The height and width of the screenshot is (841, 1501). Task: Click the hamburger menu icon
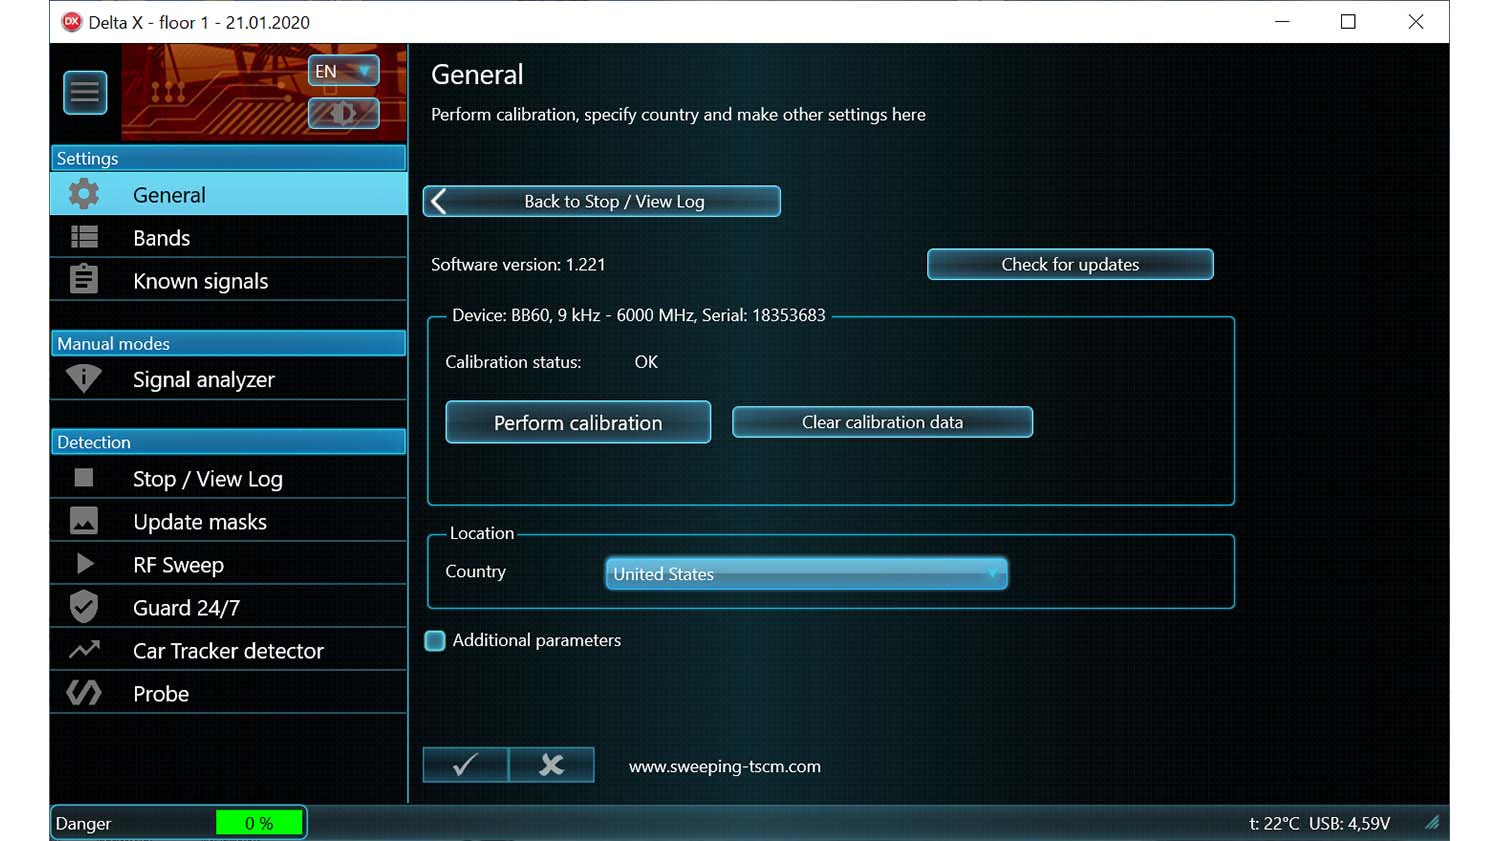(85, 93)
